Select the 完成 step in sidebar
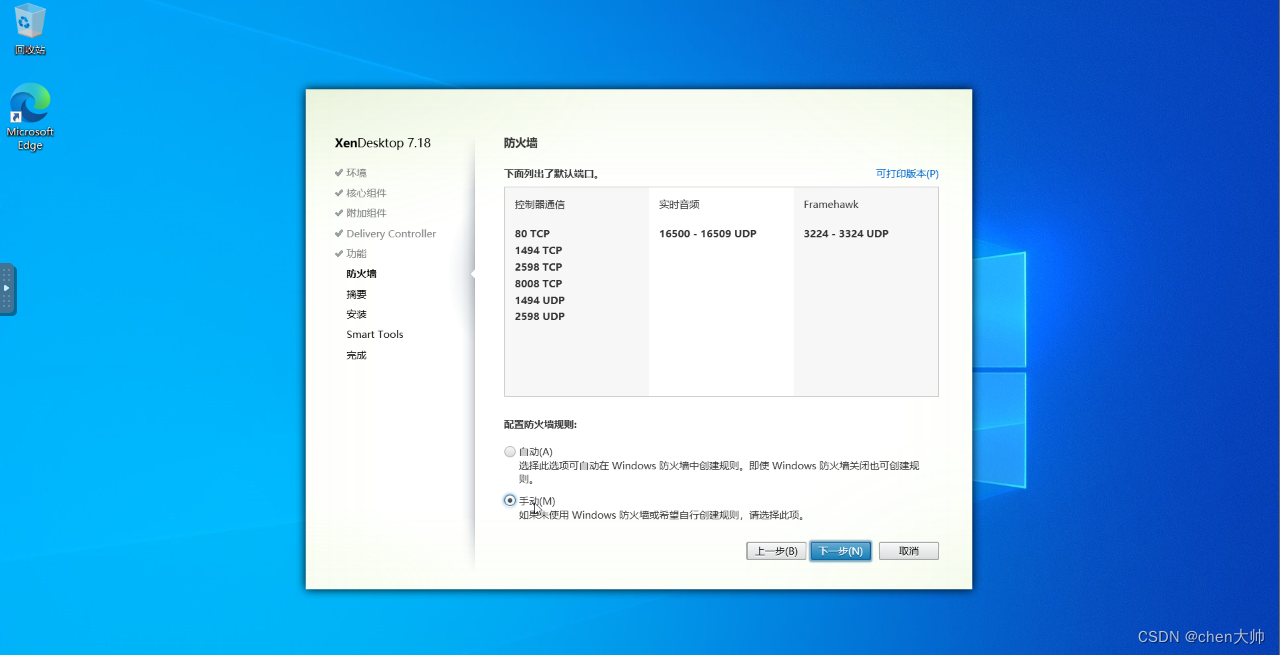Viewport: 1280px width, 655px height. tap(356, 356)
